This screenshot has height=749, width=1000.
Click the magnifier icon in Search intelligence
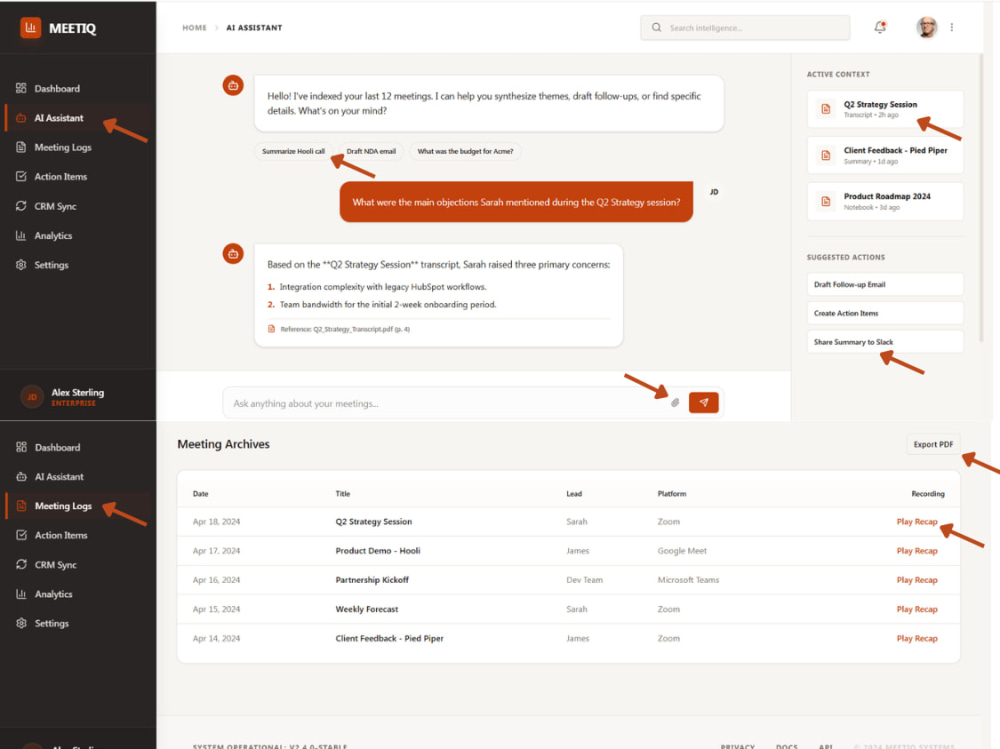[656, 27]
